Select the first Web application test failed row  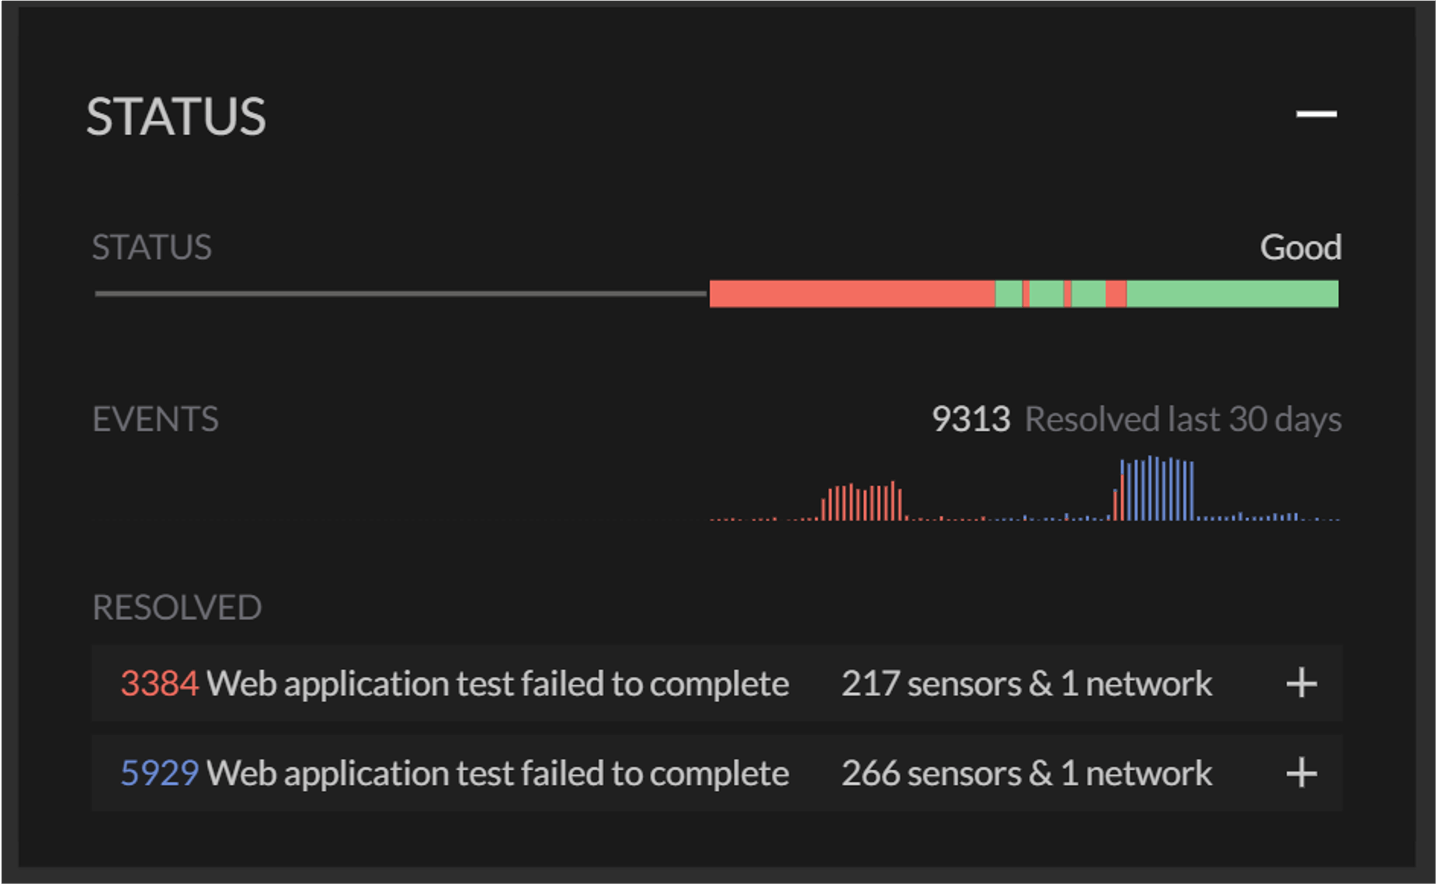(x=716, y=684)
